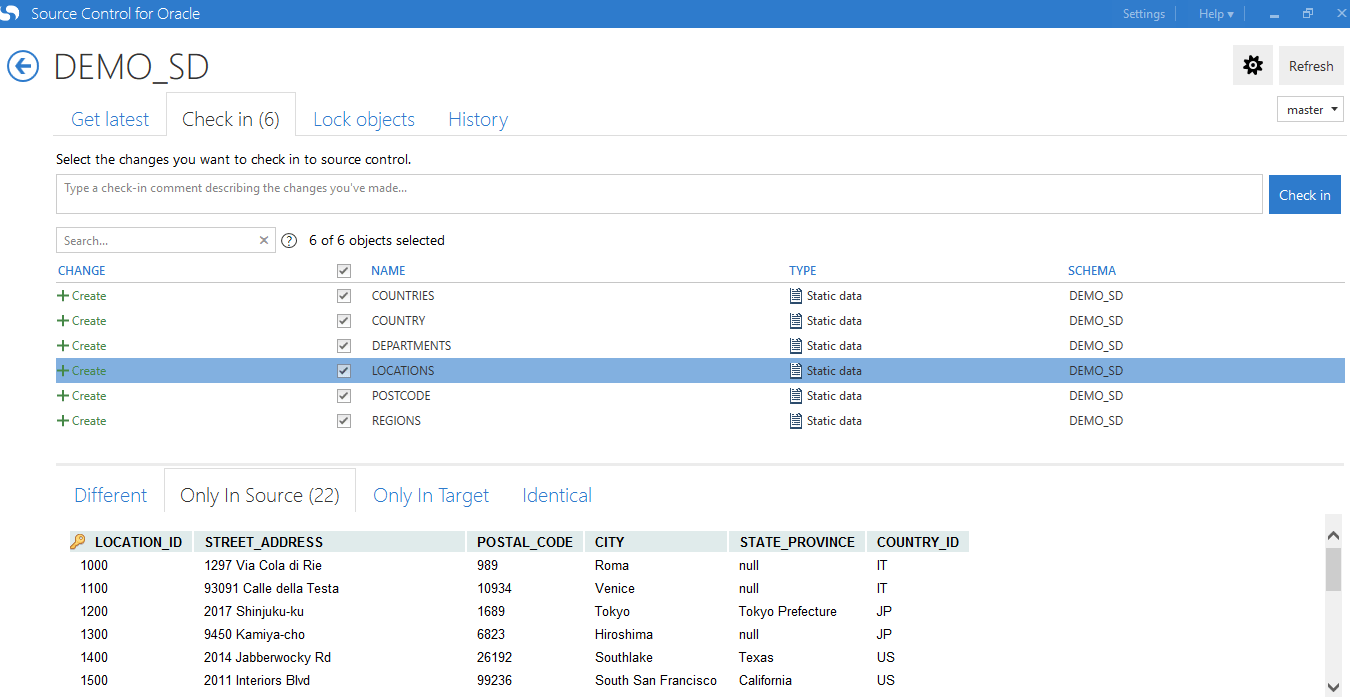1350x697 pixels.
Task: Open options with the gear icon
Action: (1252, 66)
